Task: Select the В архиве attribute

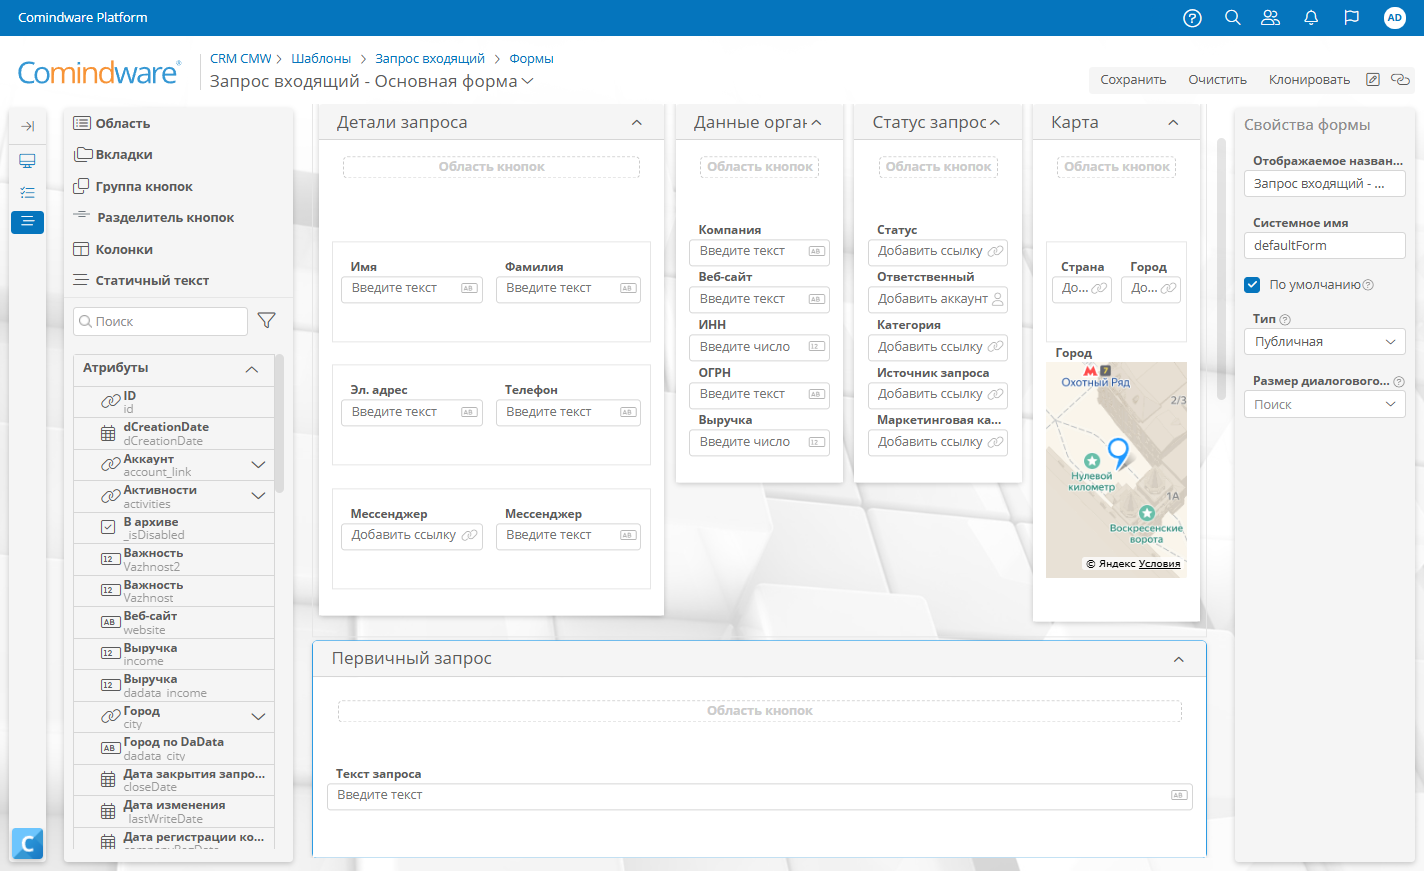Action: [174, 528]
